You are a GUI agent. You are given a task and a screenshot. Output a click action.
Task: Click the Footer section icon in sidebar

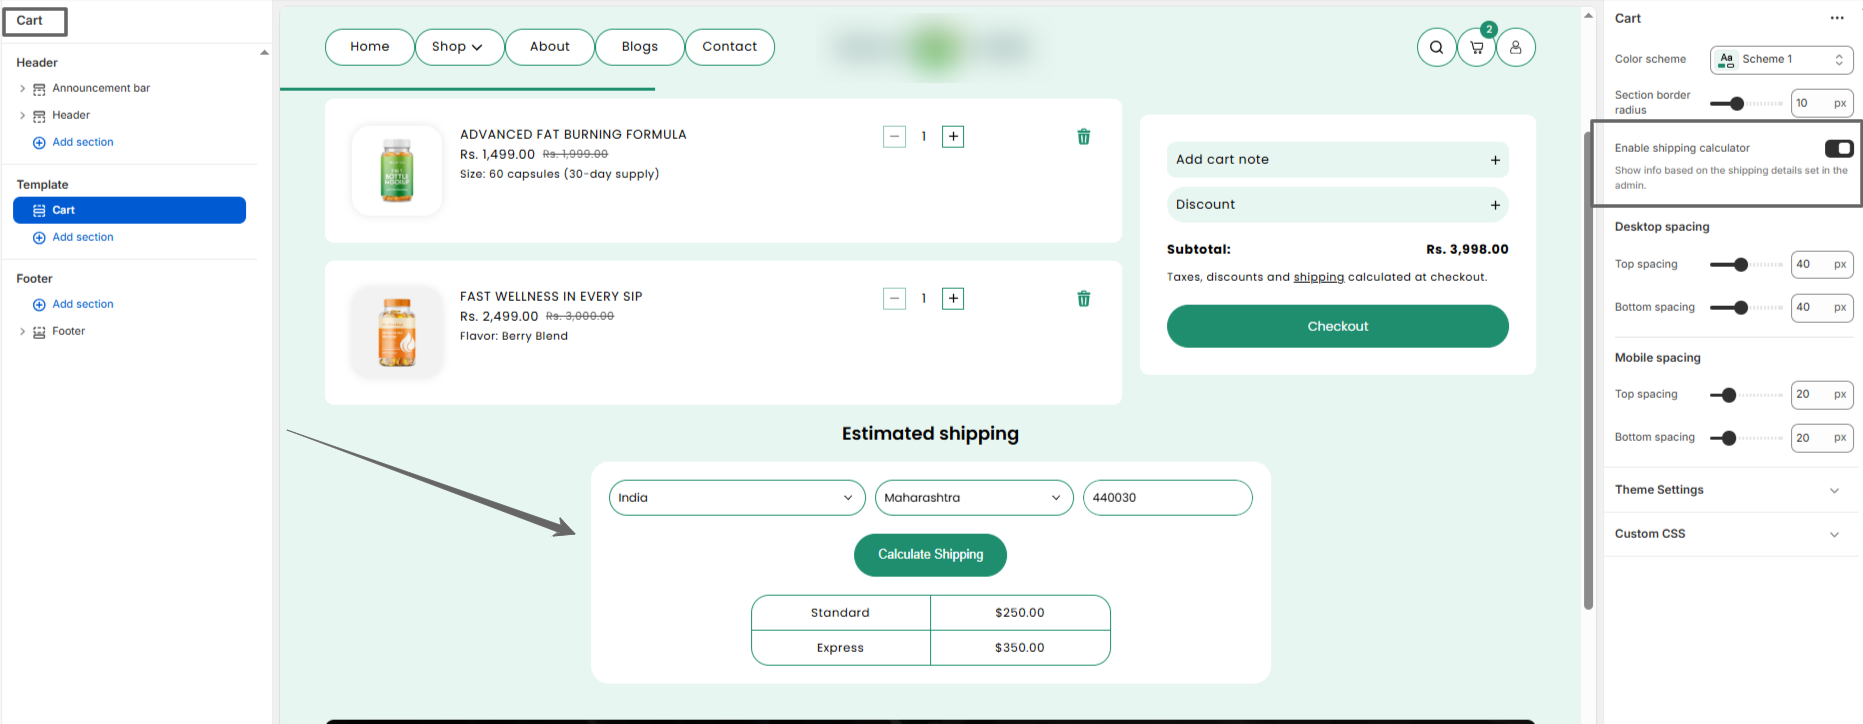tap(39, 332)
